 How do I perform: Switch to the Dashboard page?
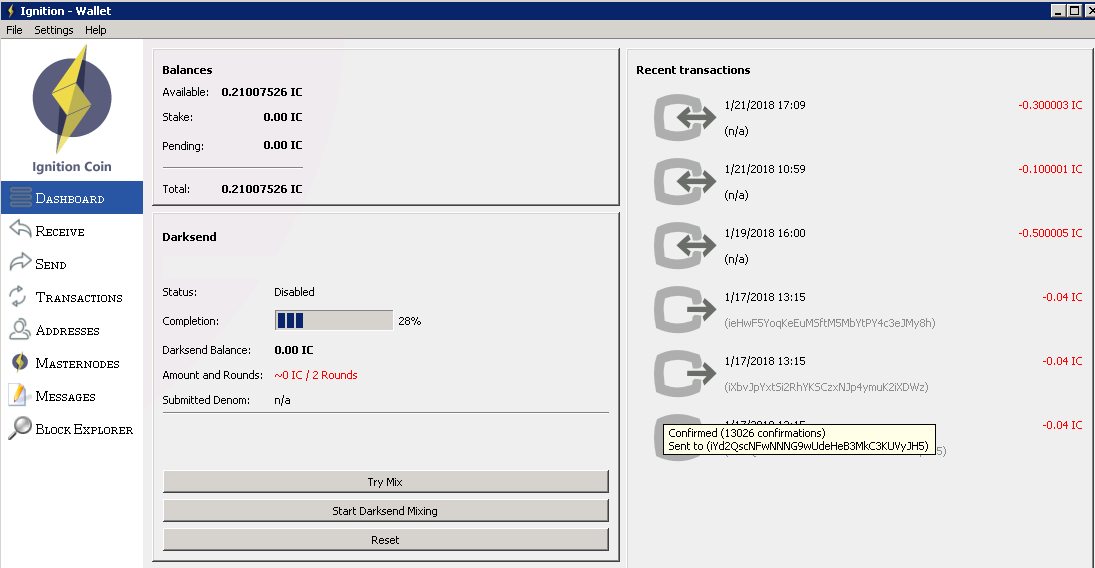[72, 198]
